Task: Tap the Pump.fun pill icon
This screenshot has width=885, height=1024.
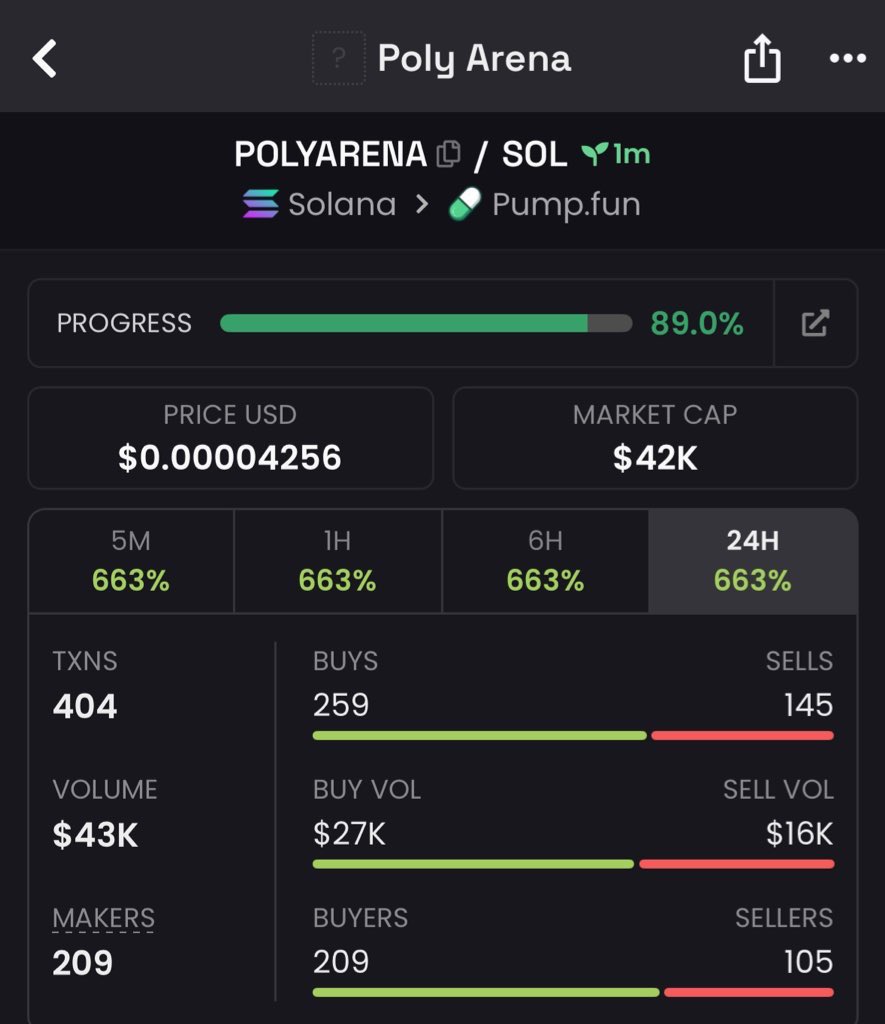Action: 465,205
